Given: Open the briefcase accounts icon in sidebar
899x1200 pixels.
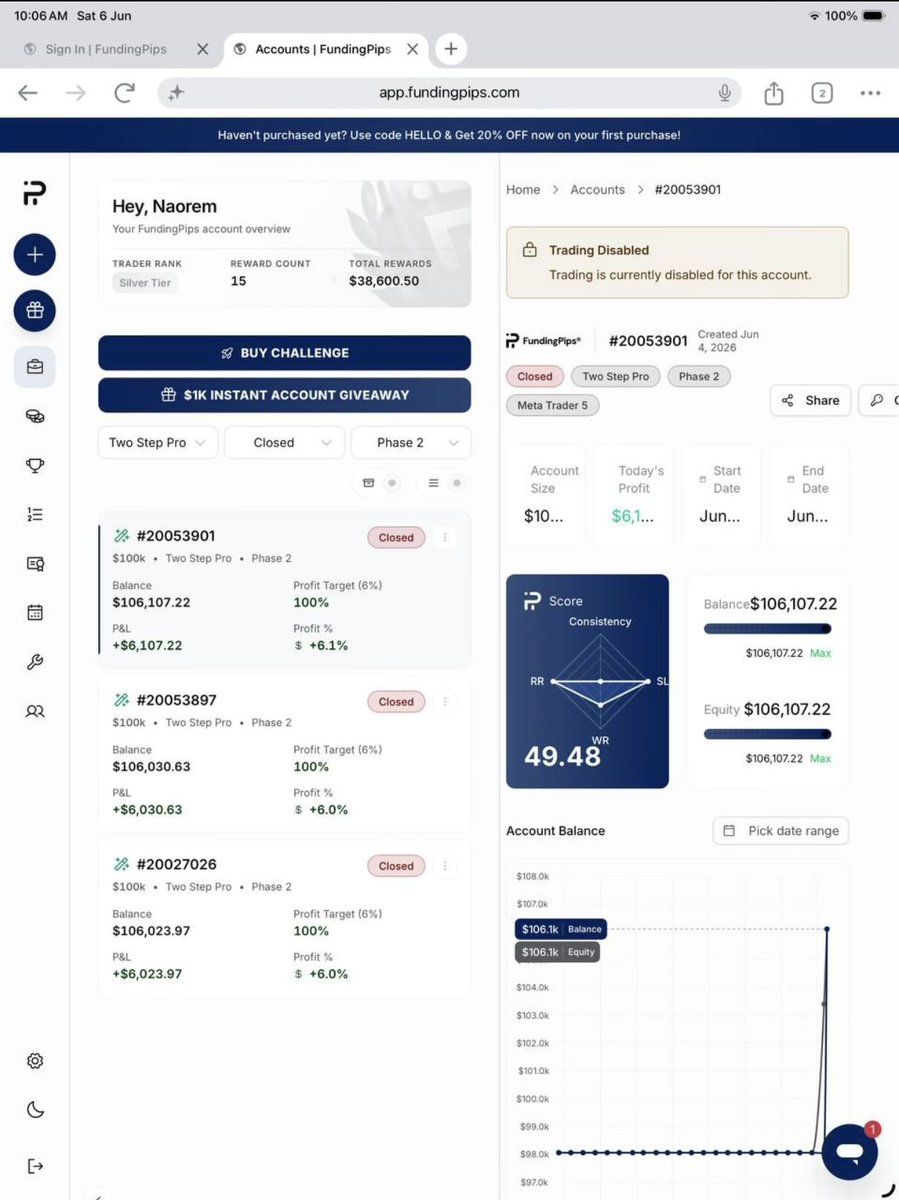Looking at the screenshot, I should [x=35, y=367].
